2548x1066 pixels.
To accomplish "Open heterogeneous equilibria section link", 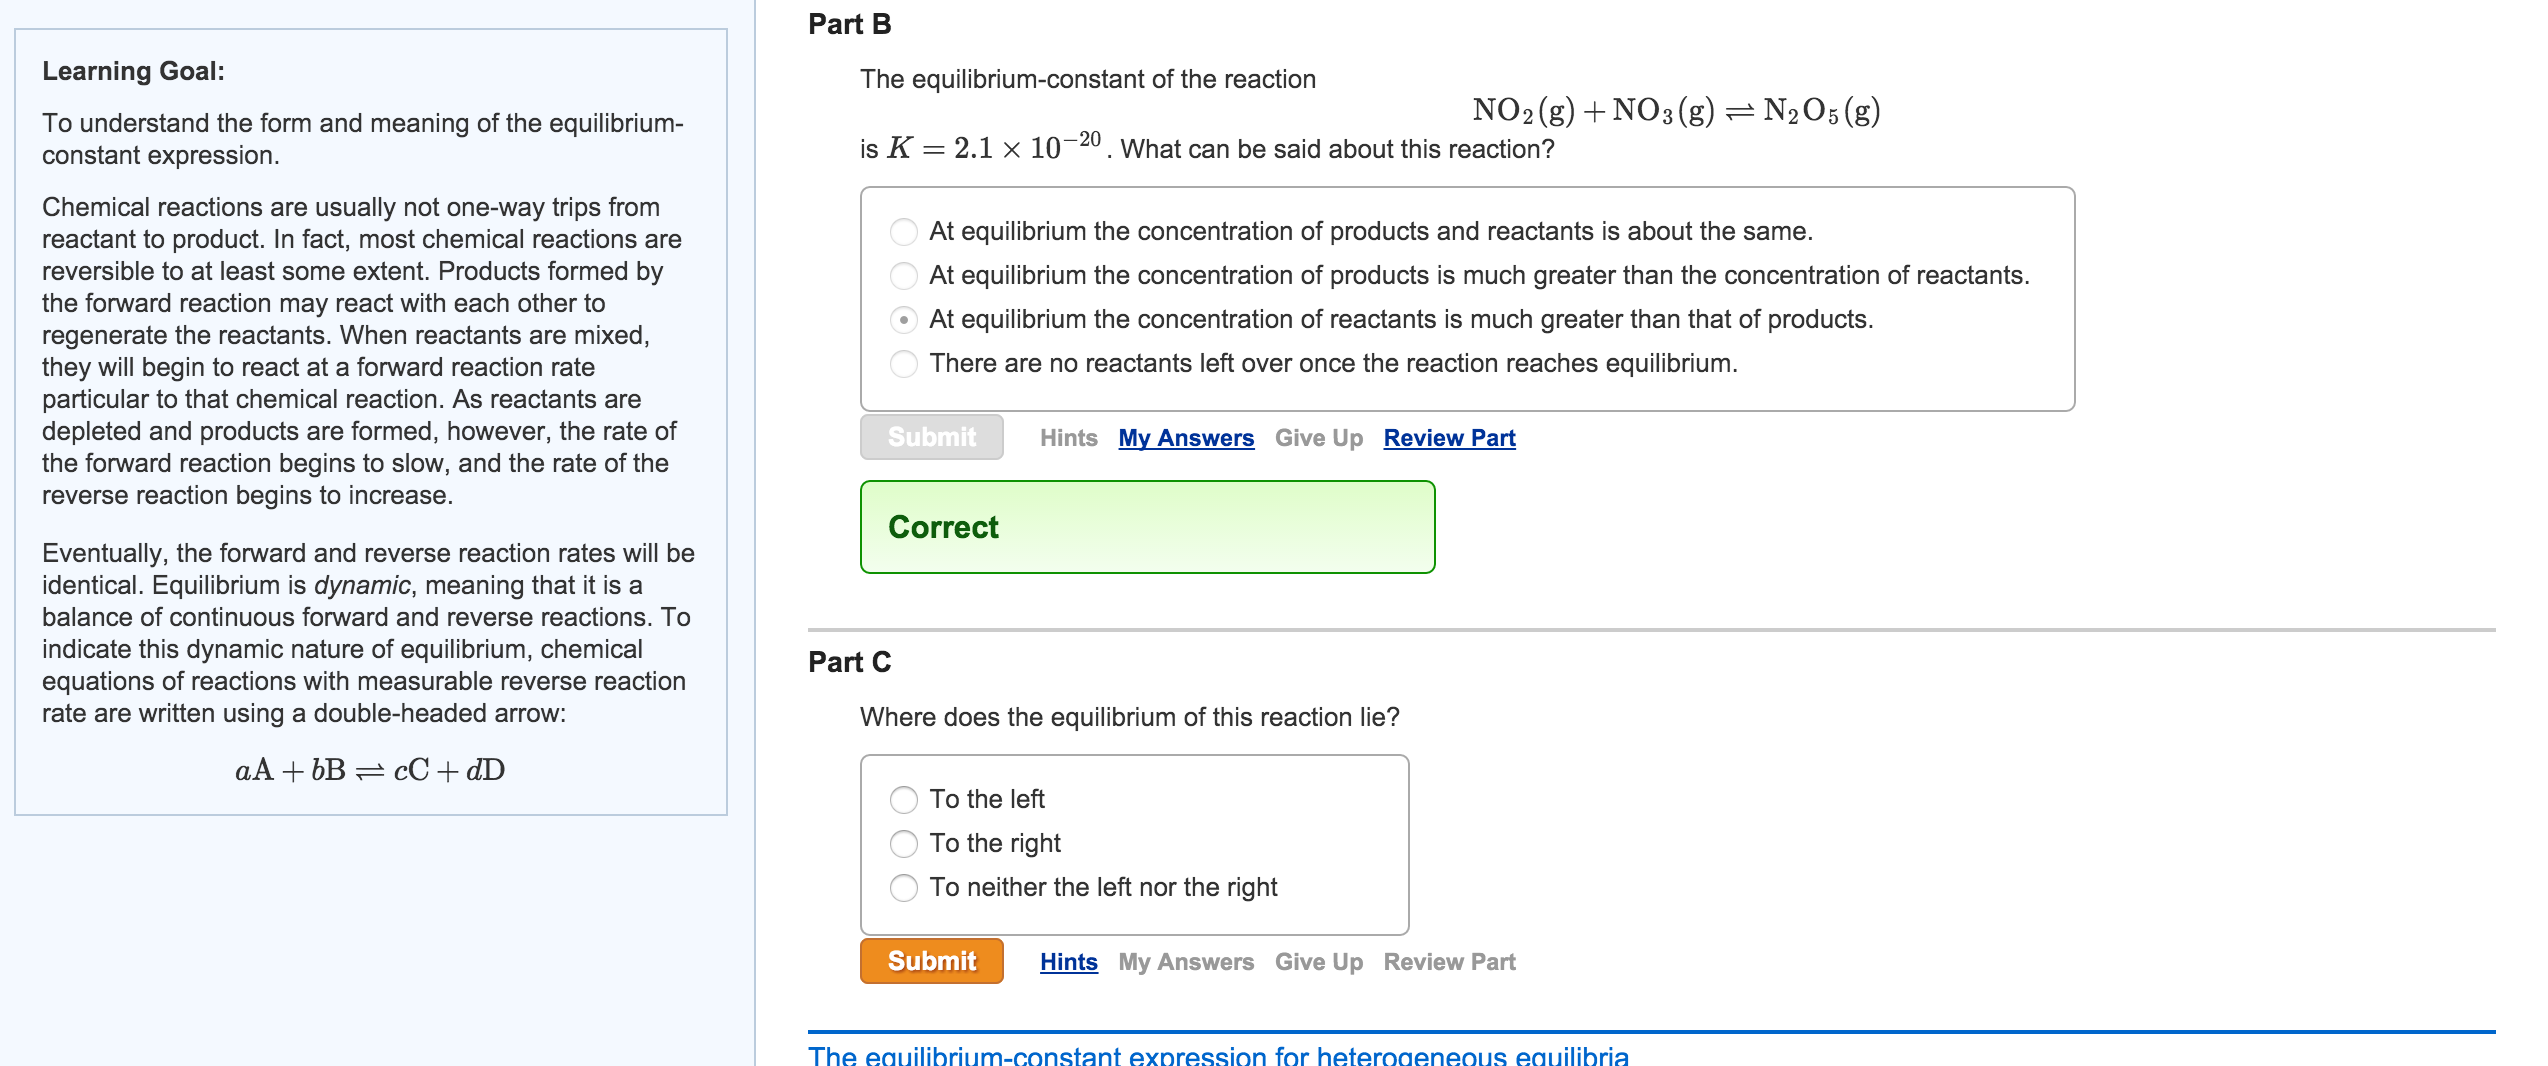I will click(x=1218, y=1055).
